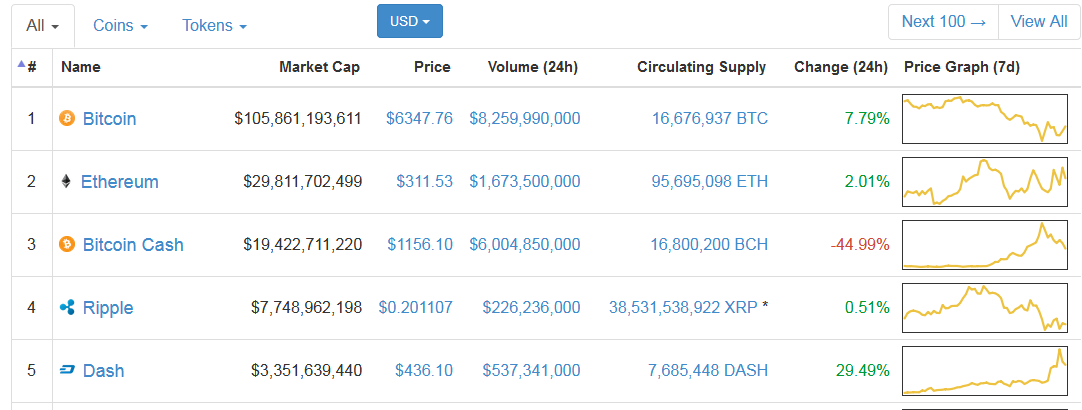The height and width of the screenshot is (410, 1082).
Task: Expand the Coins dropdown menu
Action: pos(121,26)
